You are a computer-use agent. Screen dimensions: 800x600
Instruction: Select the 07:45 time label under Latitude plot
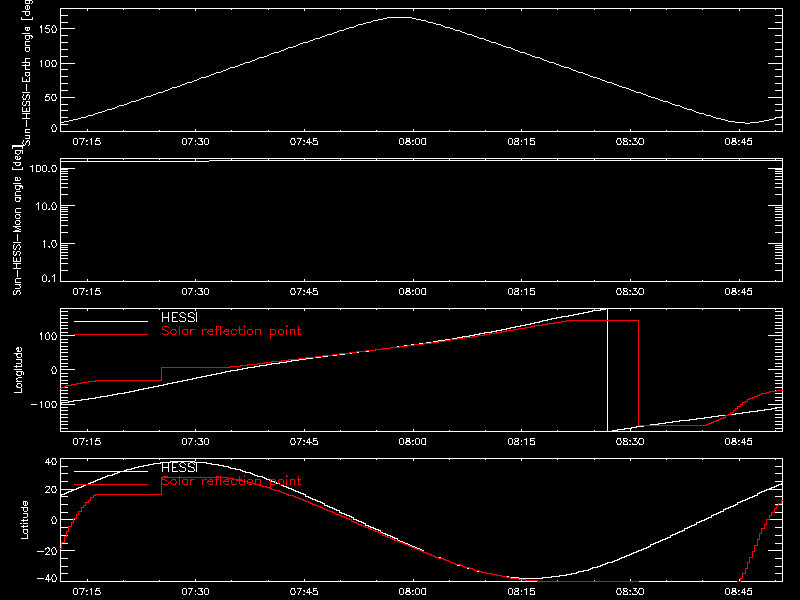[304, 592]
